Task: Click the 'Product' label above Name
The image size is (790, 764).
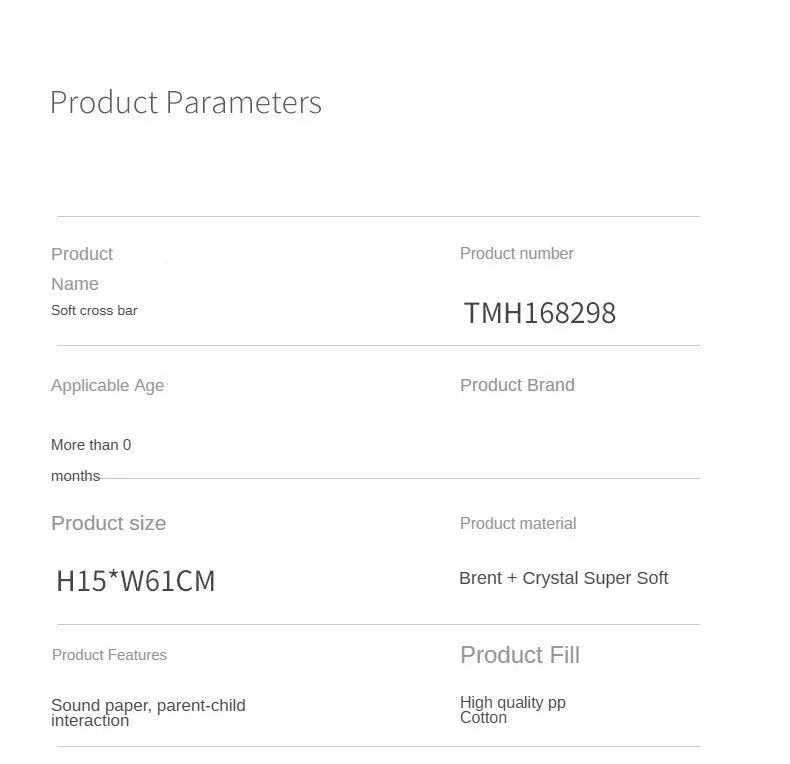Action: (82, 254)
